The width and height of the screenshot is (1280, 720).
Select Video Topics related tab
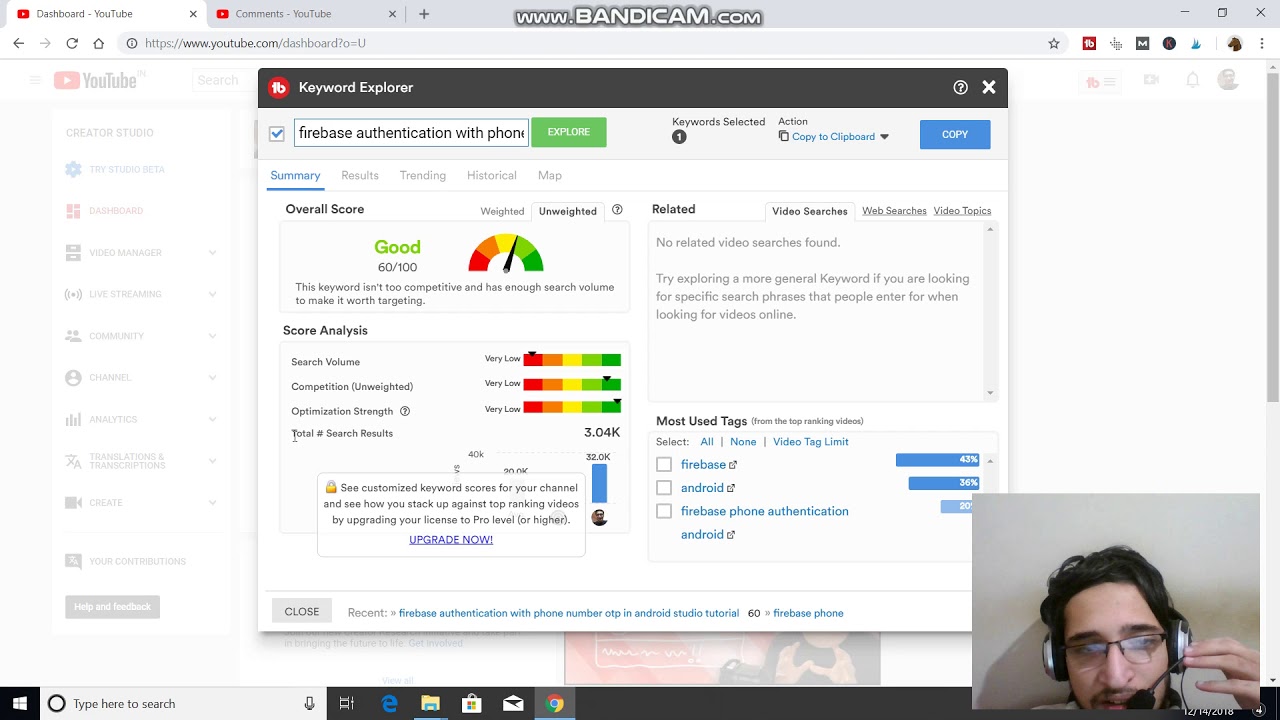pos(962,210)
